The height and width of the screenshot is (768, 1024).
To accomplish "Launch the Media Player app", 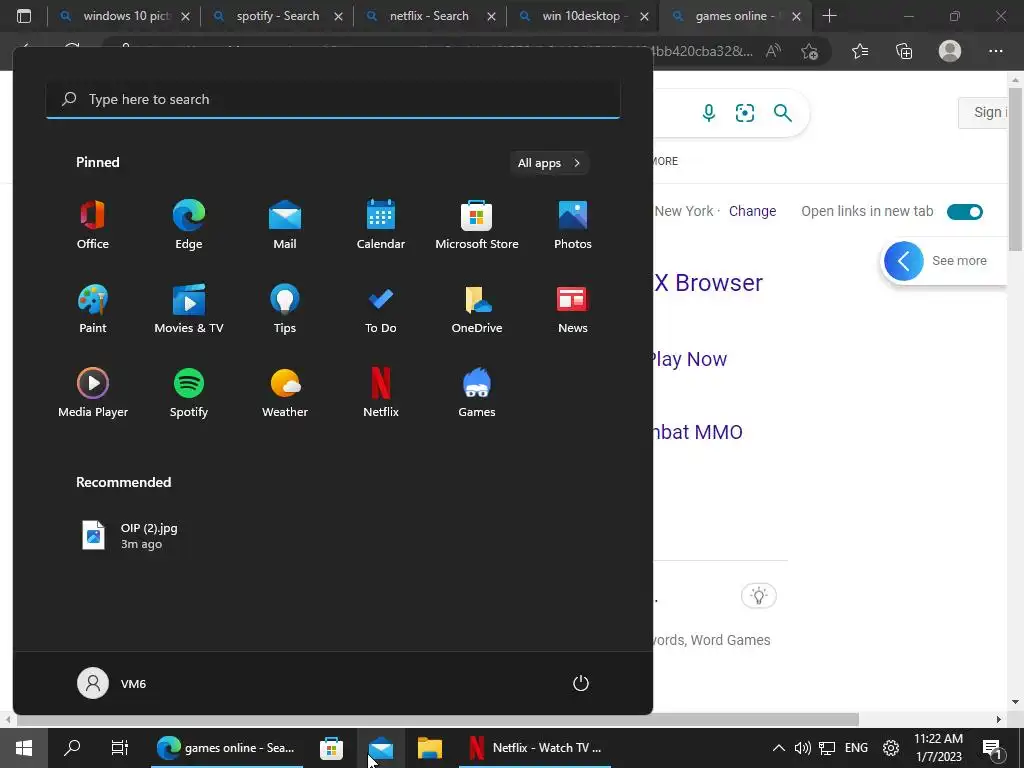I will [x=93, y=392].
